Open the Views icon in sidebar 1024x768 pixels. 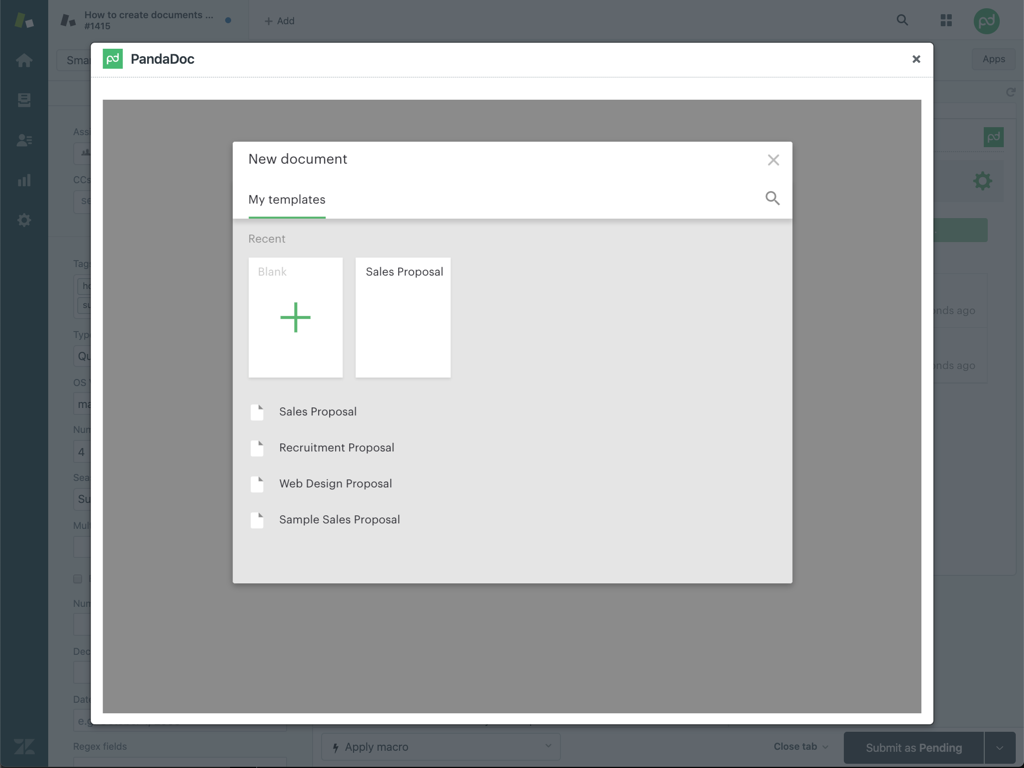[x=24, y=101]
